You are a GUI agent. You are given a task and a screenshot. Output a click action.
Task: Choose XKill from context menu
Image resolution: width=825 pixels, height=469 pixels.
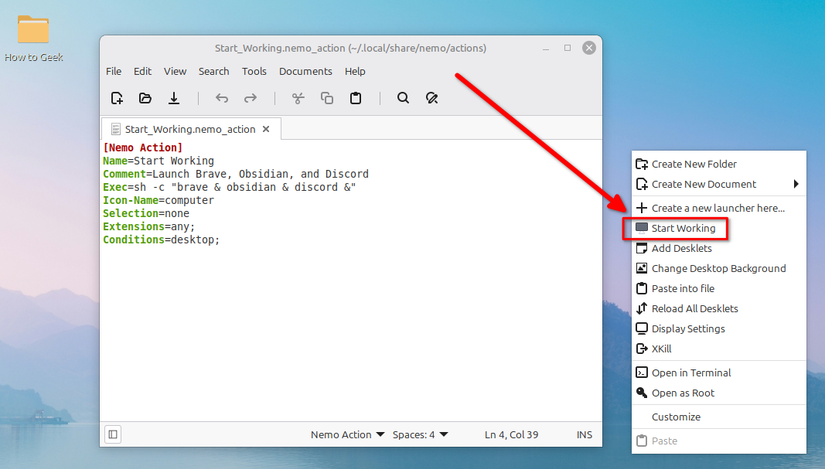click(719, 348)
